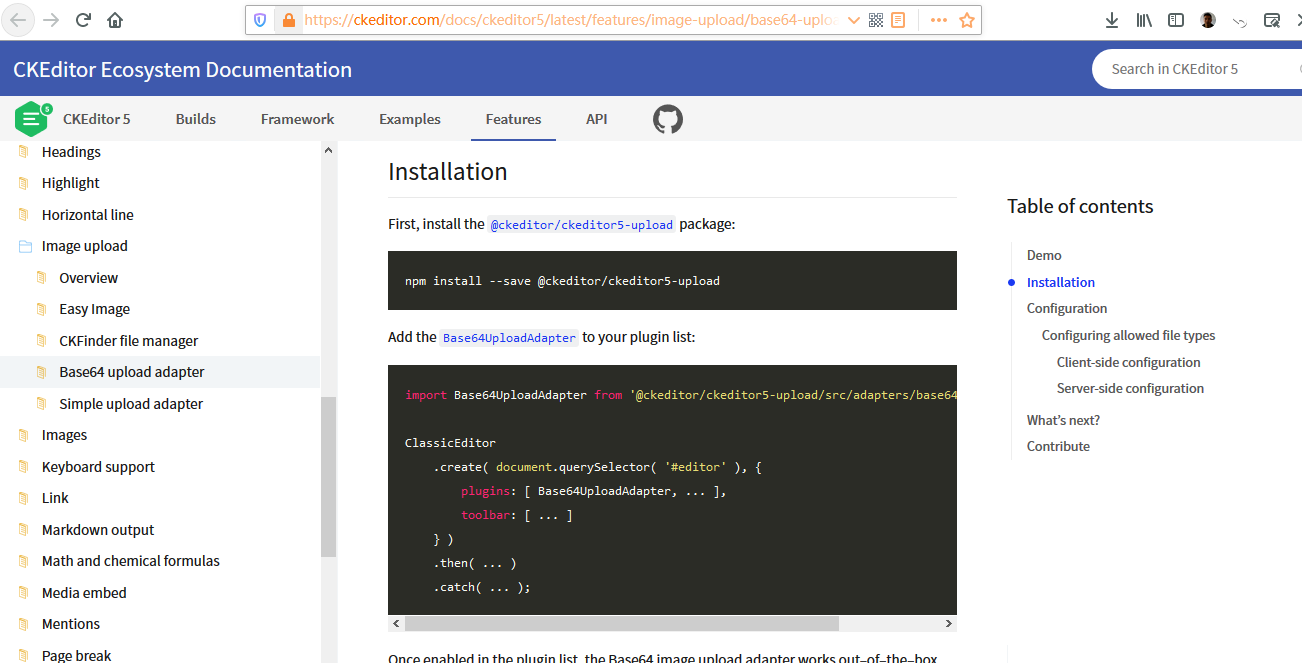1302x663 pixels.
Task: Jump to Contribute in table of contents
Action: coord(1058,447)
